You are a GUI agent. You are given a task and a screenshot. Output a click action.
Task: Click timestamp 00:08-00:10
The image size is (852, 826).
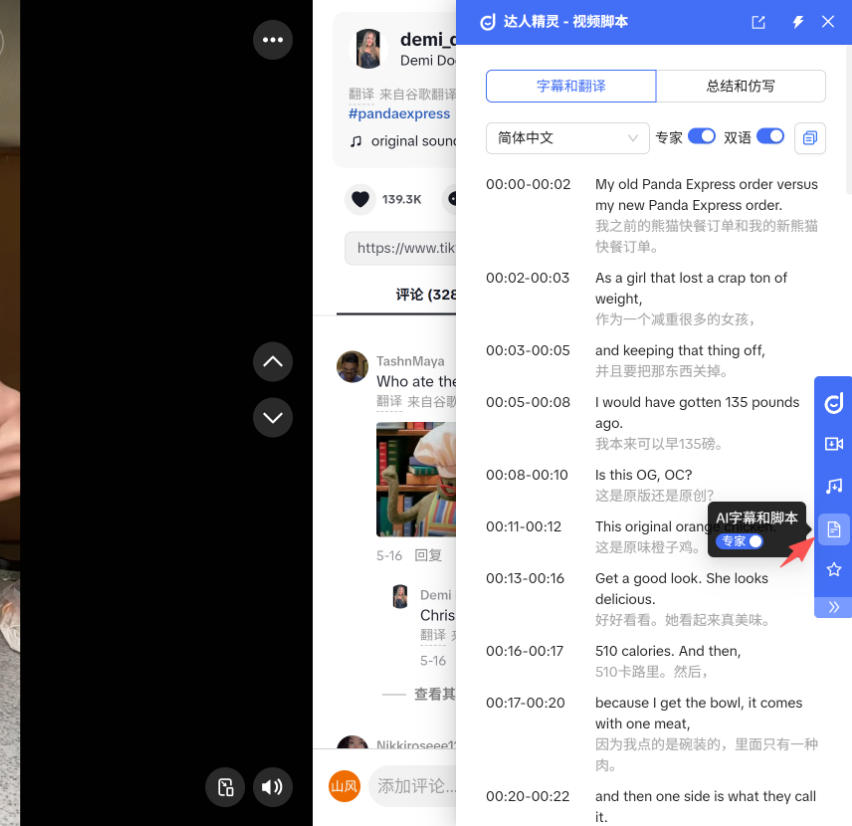[x=527, y=475]
